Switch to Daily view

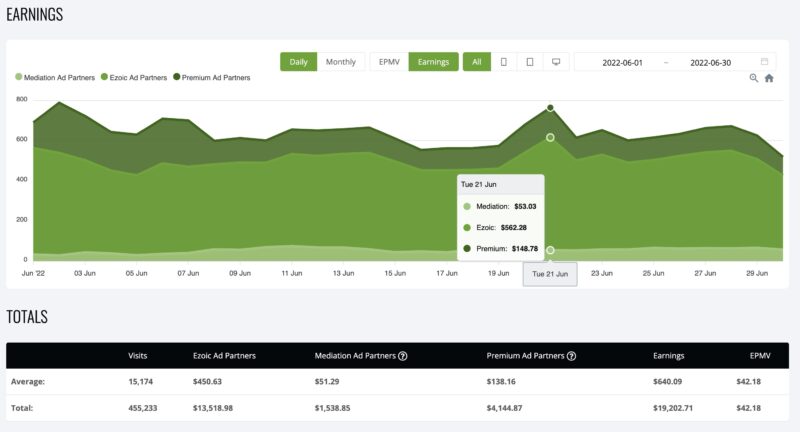pyautogui.click(x=298, y=62)
